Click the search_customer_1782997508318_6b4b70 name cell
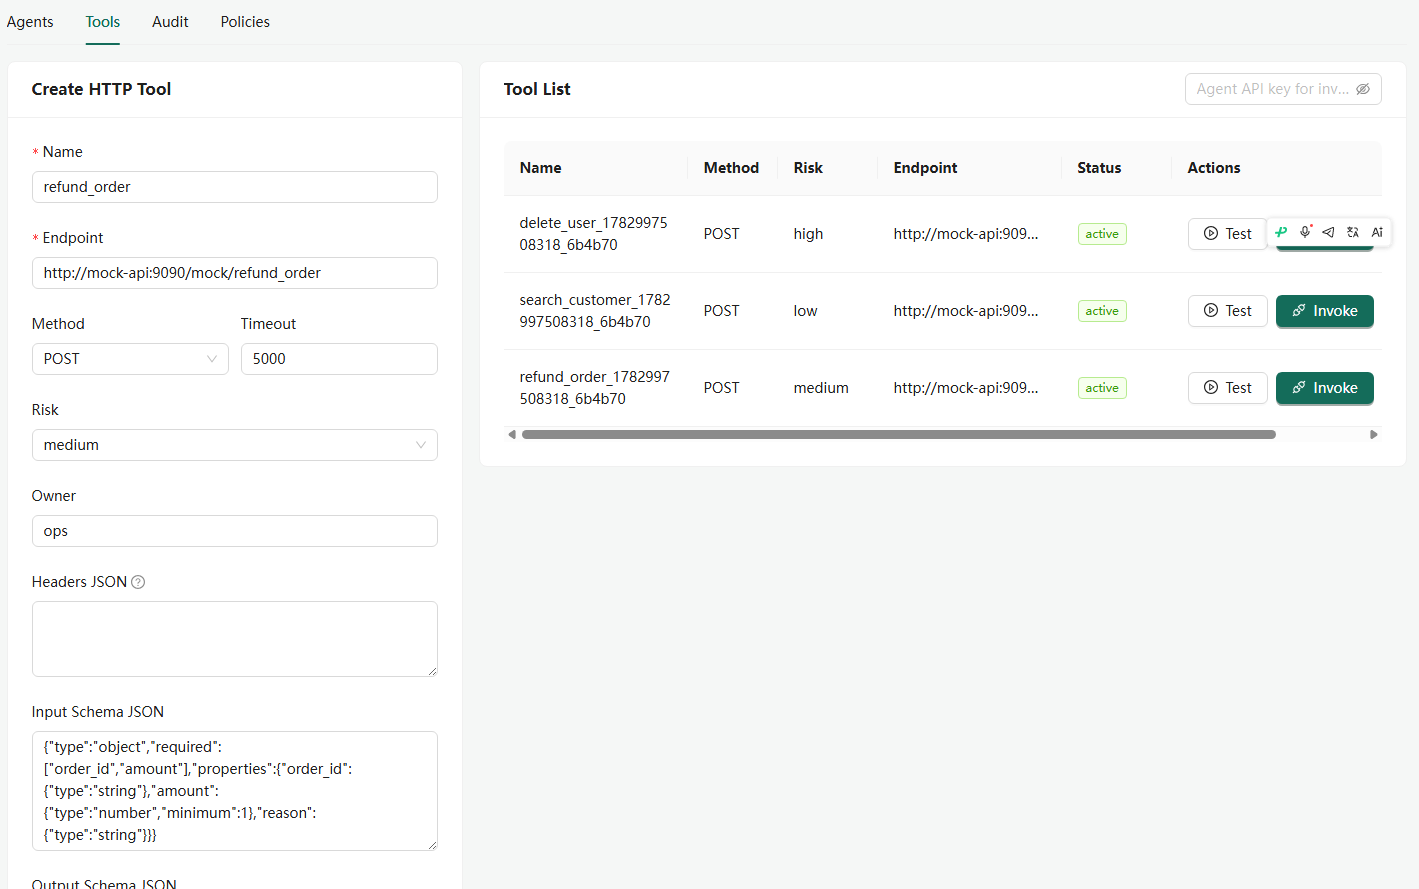This screenshot has width=1419, height=889. (595, 311)
